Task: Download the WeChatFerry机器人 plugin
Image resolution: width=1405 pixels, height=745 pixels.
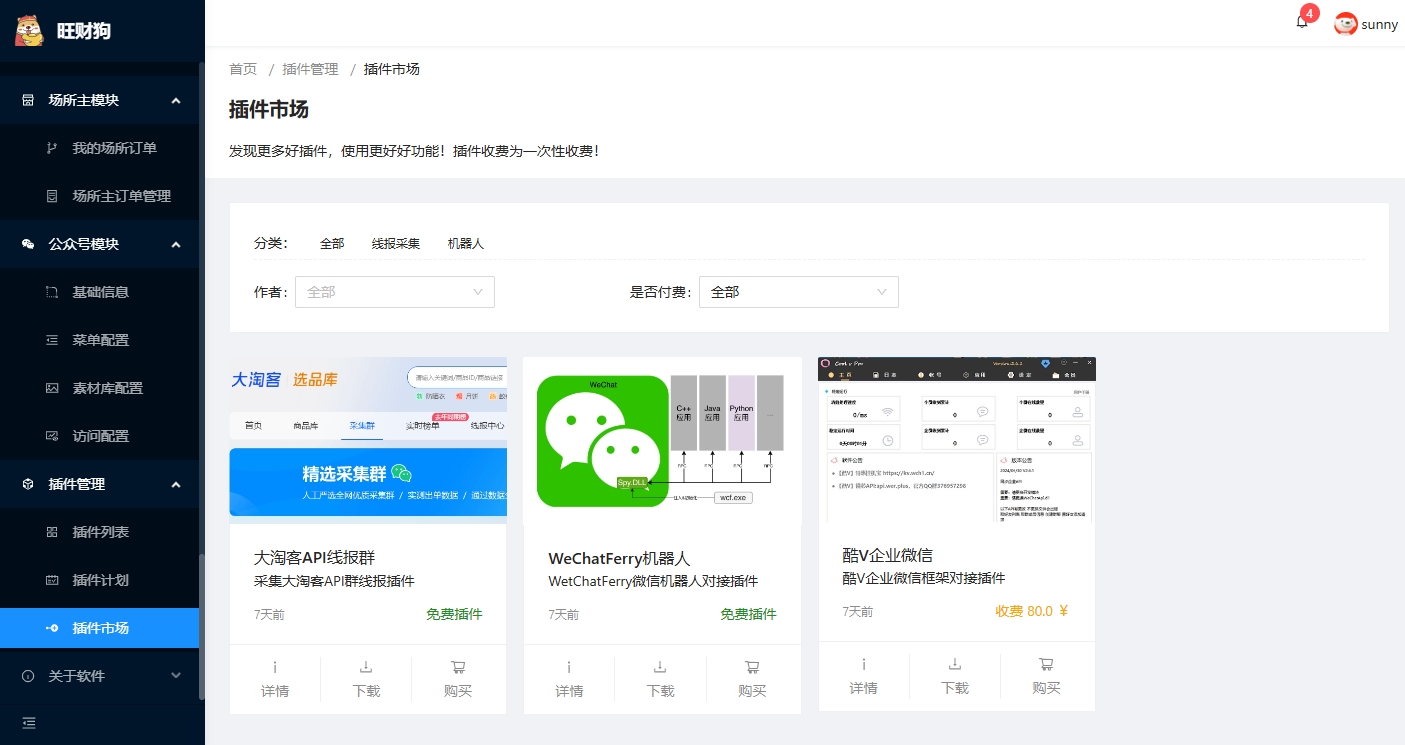Action: [660, 679]
